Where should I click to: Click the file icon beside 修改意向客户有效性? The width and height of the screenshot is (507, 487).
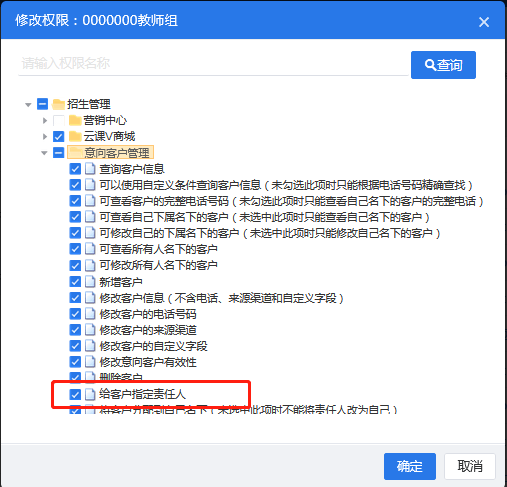click(90, 362)
